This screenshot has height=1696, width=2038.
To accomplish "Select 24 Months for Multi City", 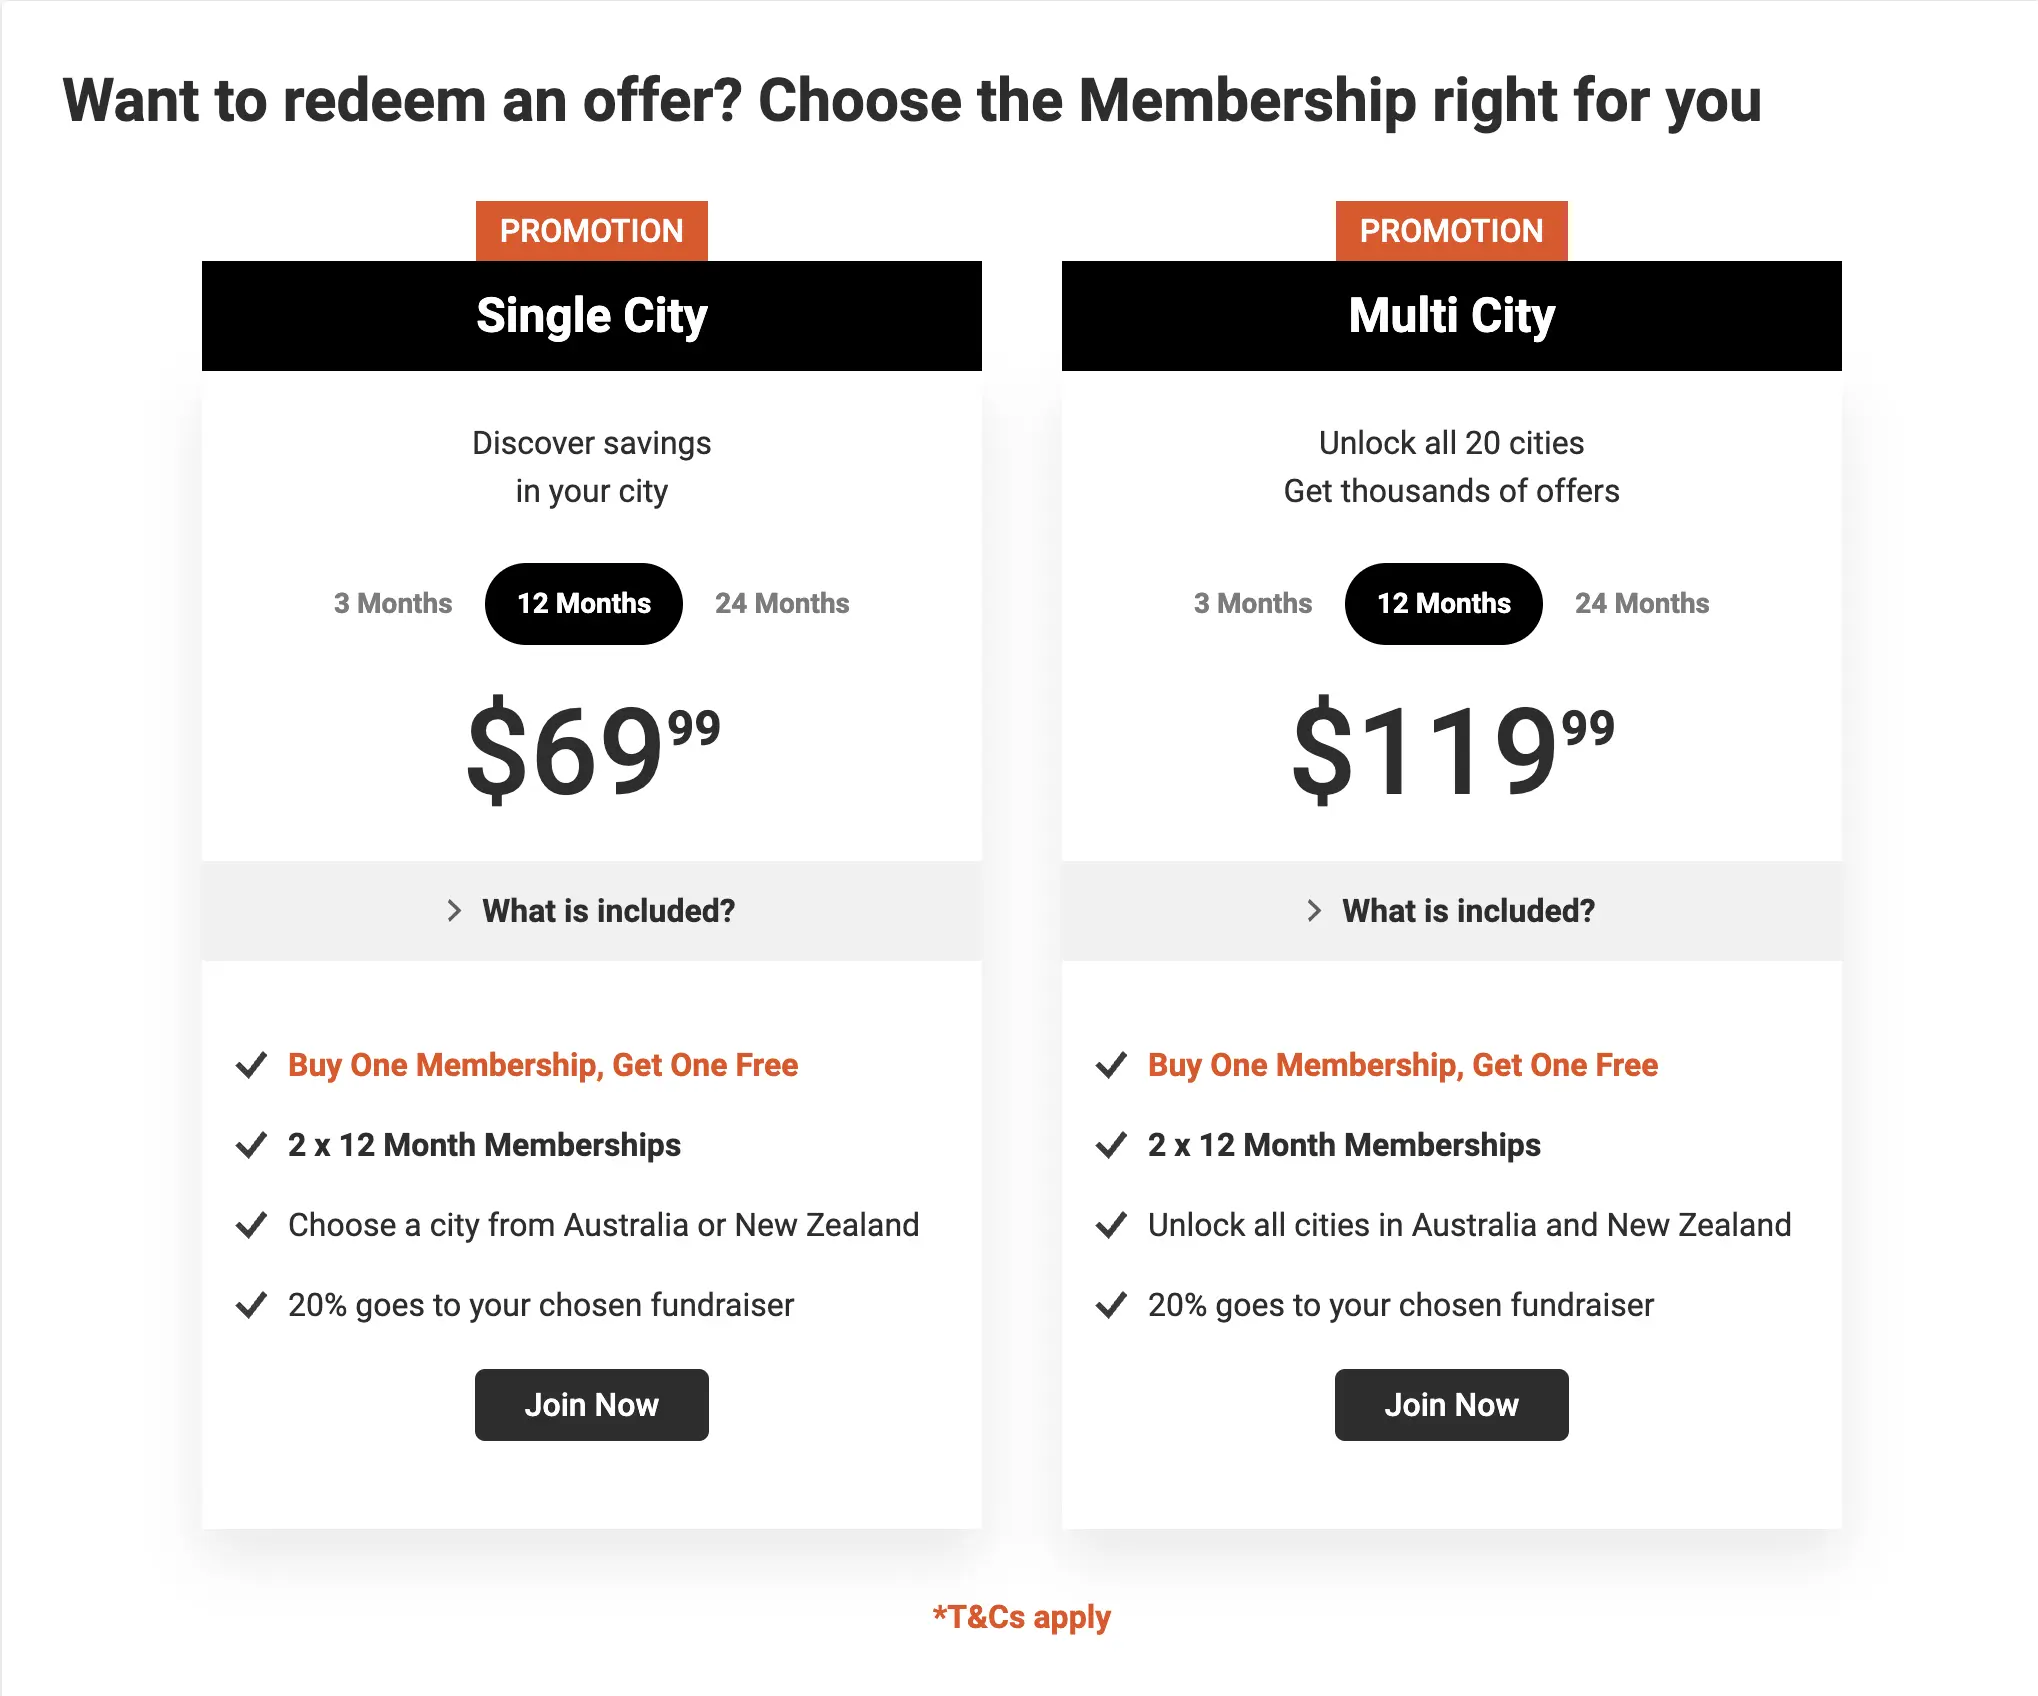I will coord(1642,603).
